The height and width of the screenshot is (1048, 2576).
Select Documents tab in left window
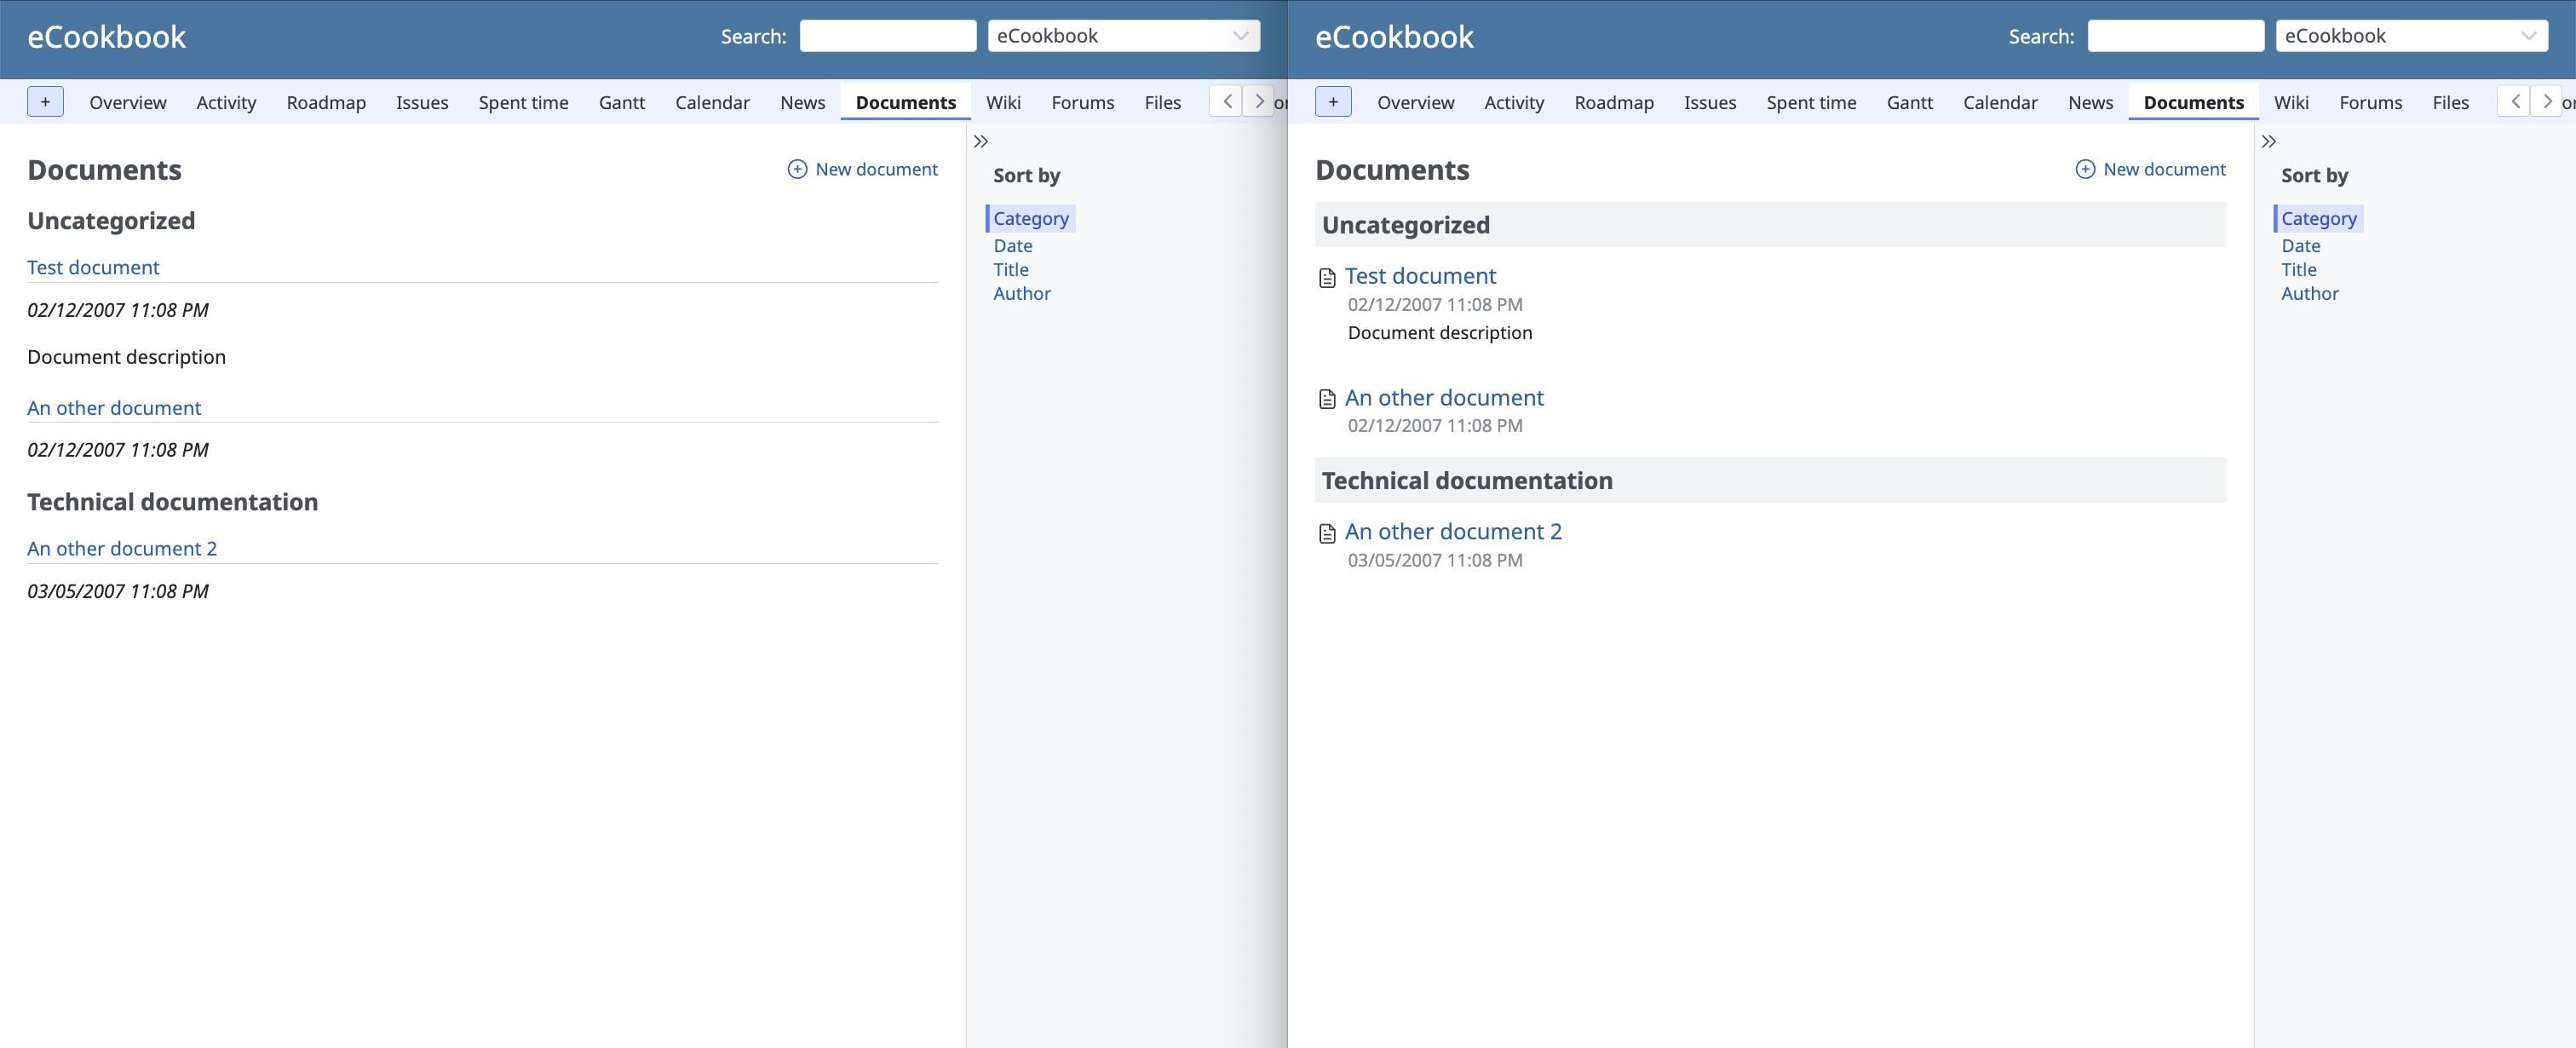click(906, 102)
